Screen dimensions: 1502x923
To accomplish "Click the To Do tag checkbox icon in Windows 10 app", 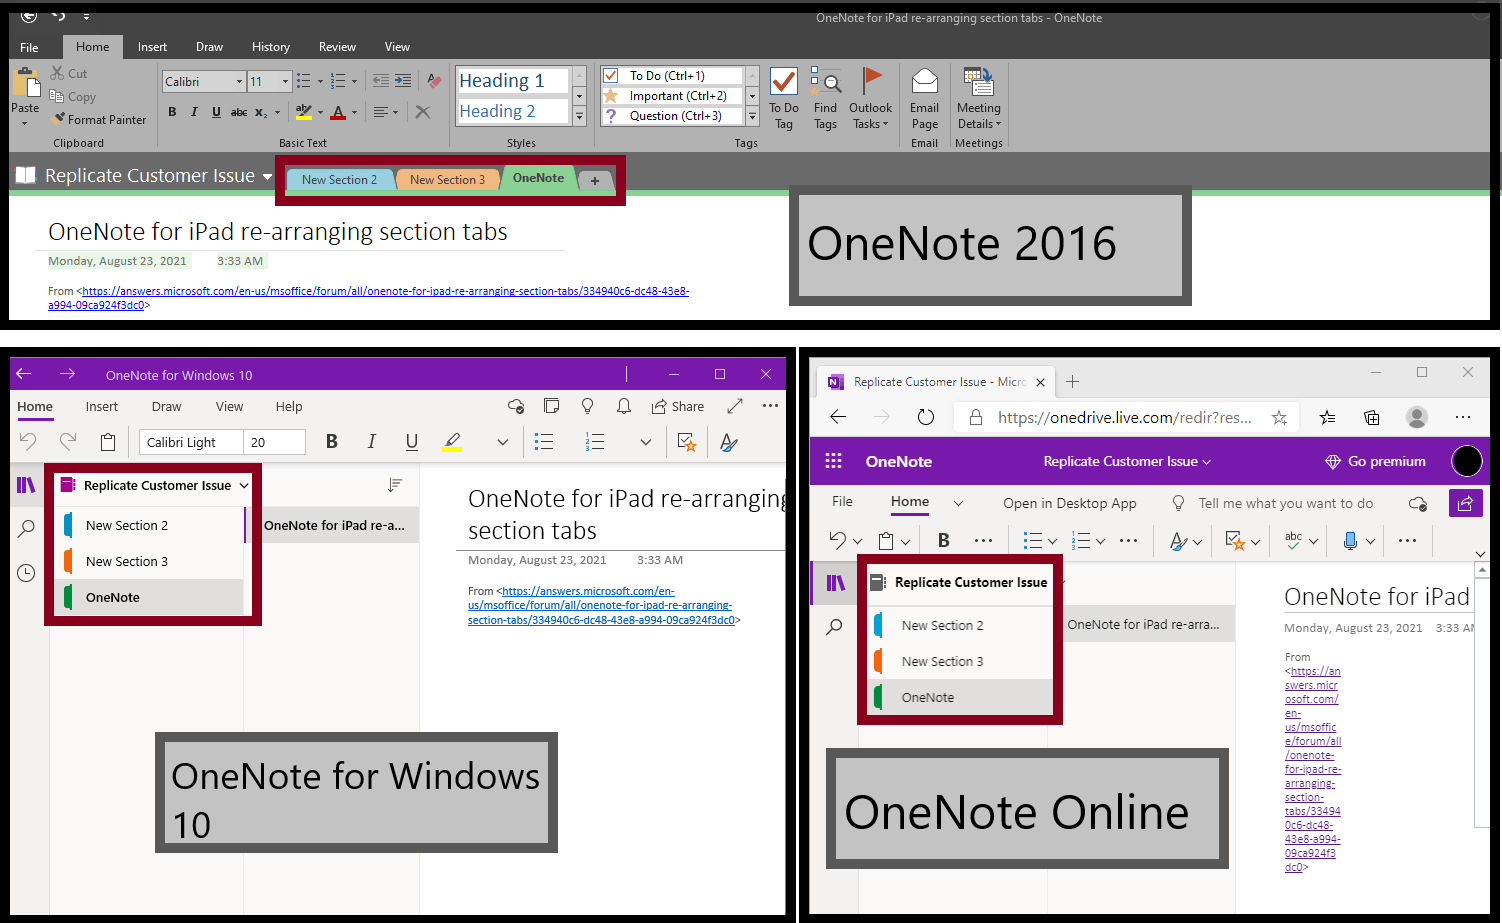I will [x=687, y=442].
